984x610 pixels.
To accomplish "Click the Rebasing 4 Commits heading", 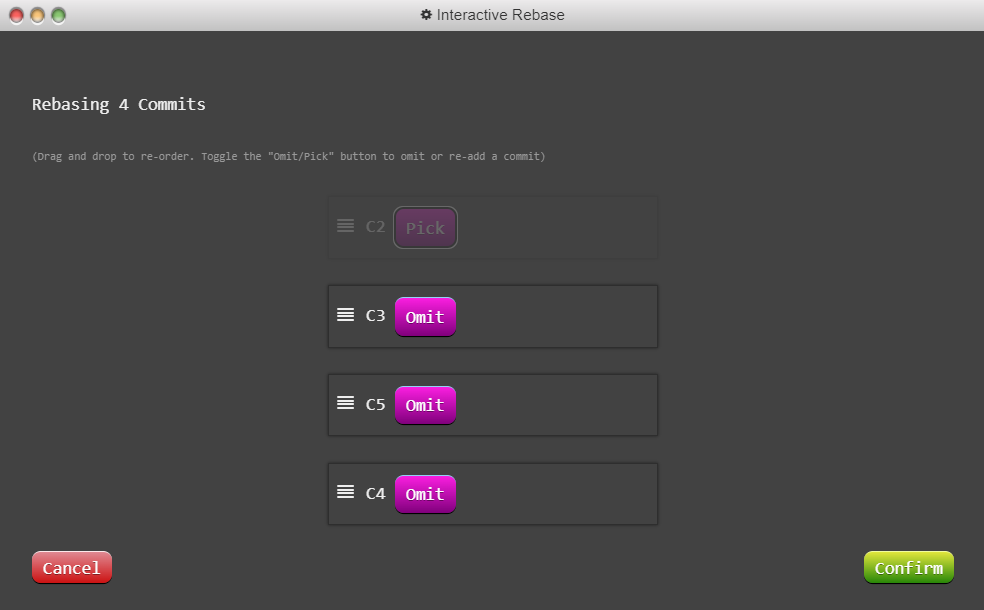I will click(x=119, y=104).
